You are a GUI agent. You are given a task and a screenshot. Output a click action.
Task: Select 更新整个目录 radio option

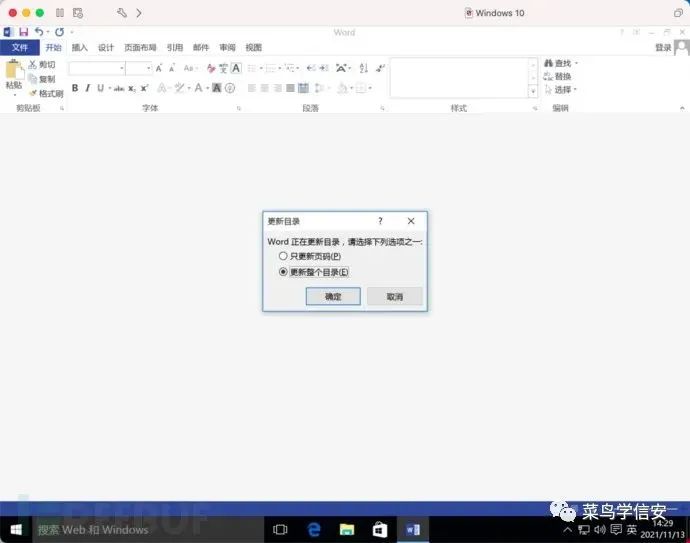point(283,272)
